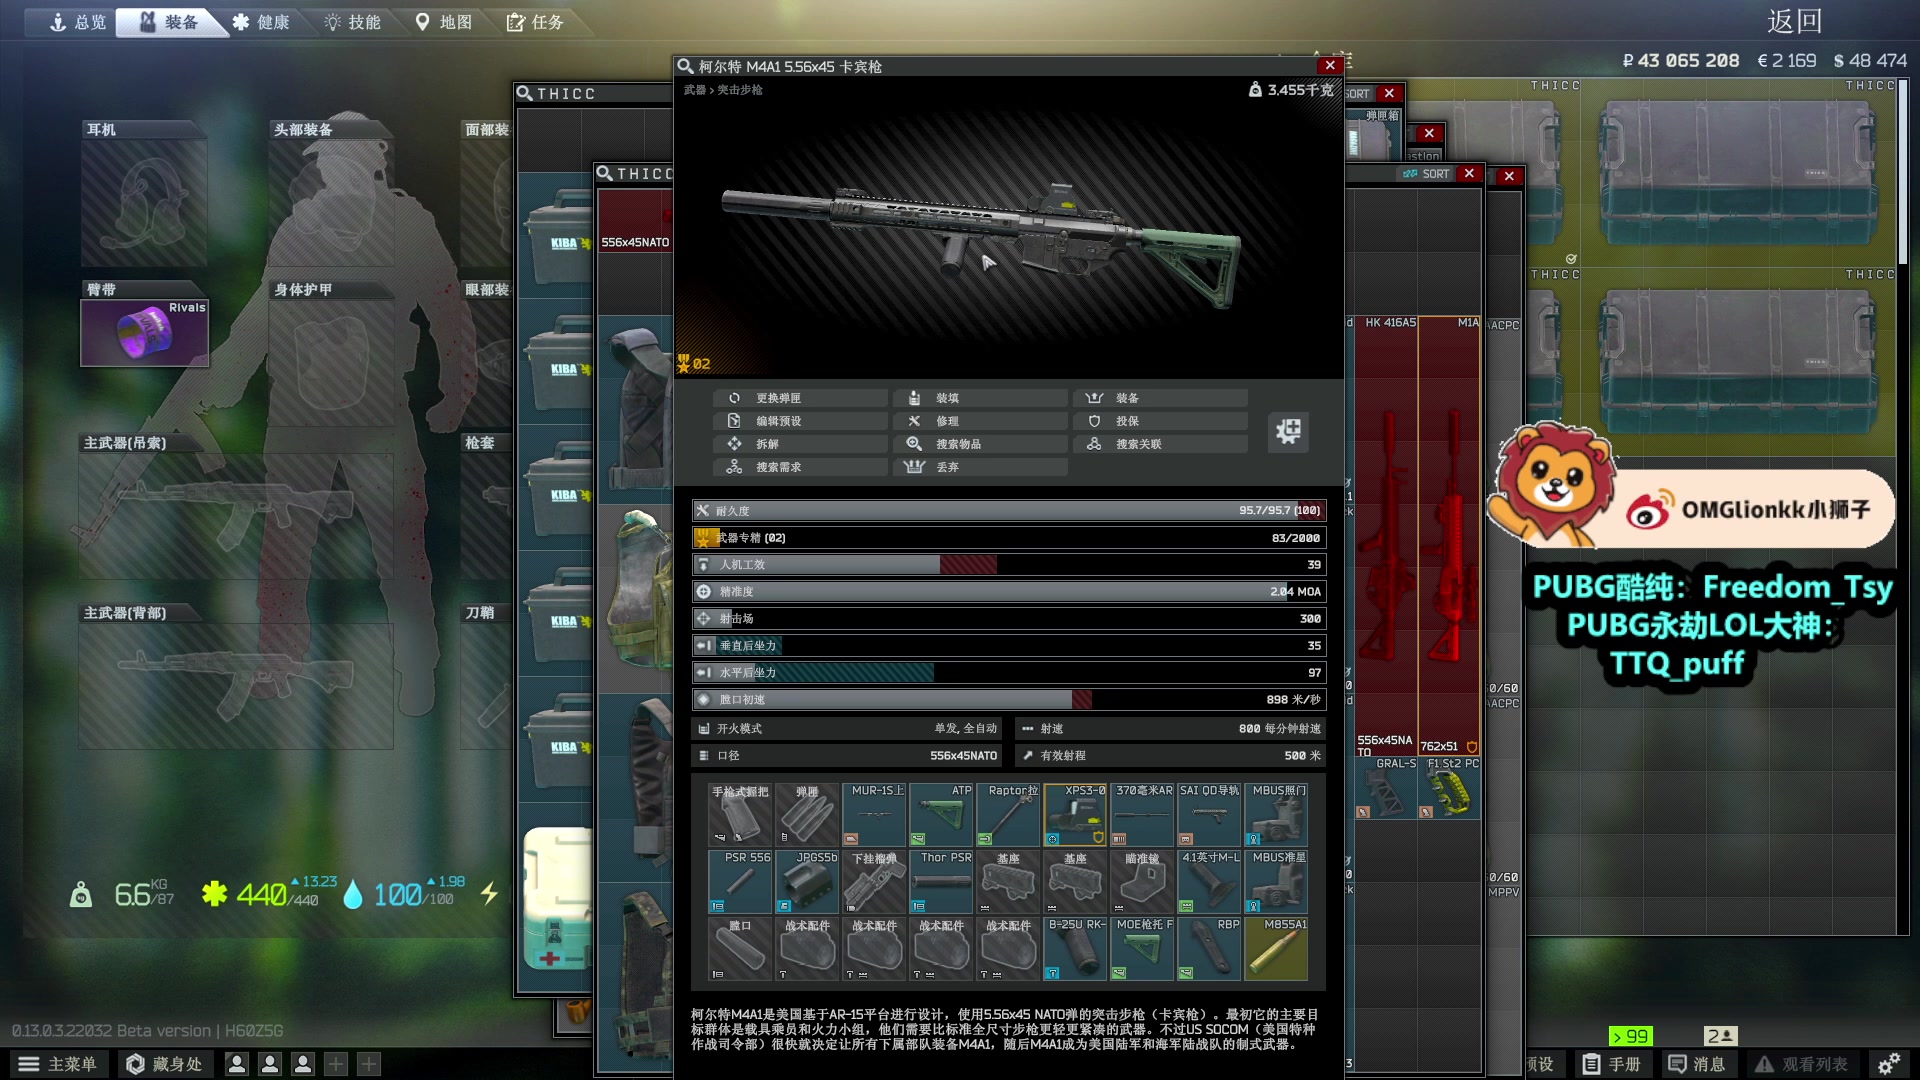Select the 370毫米AR barrel slot
This screenshot has width=1920, height=1080.
(1142, 815)
